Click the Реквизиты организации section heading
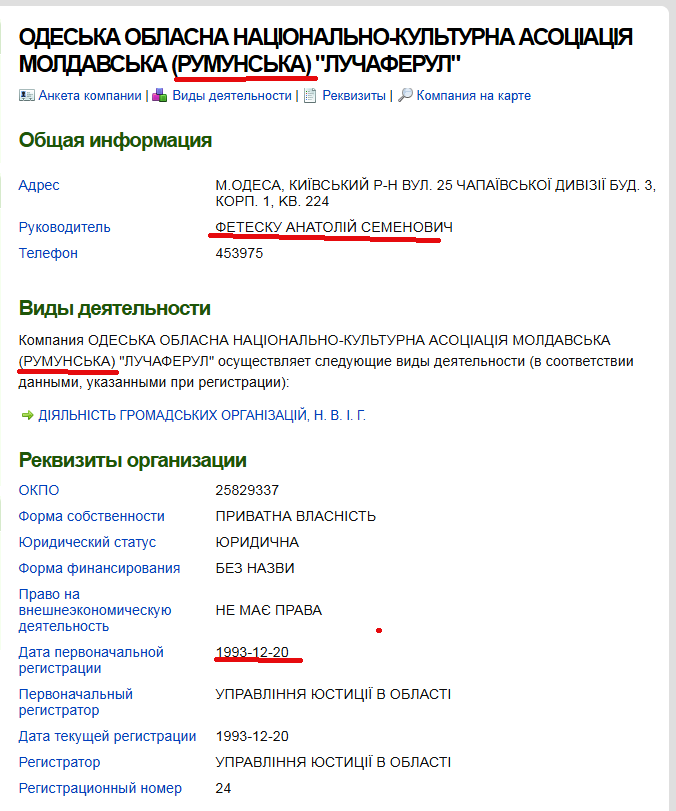676x811 pixels. 133,460
